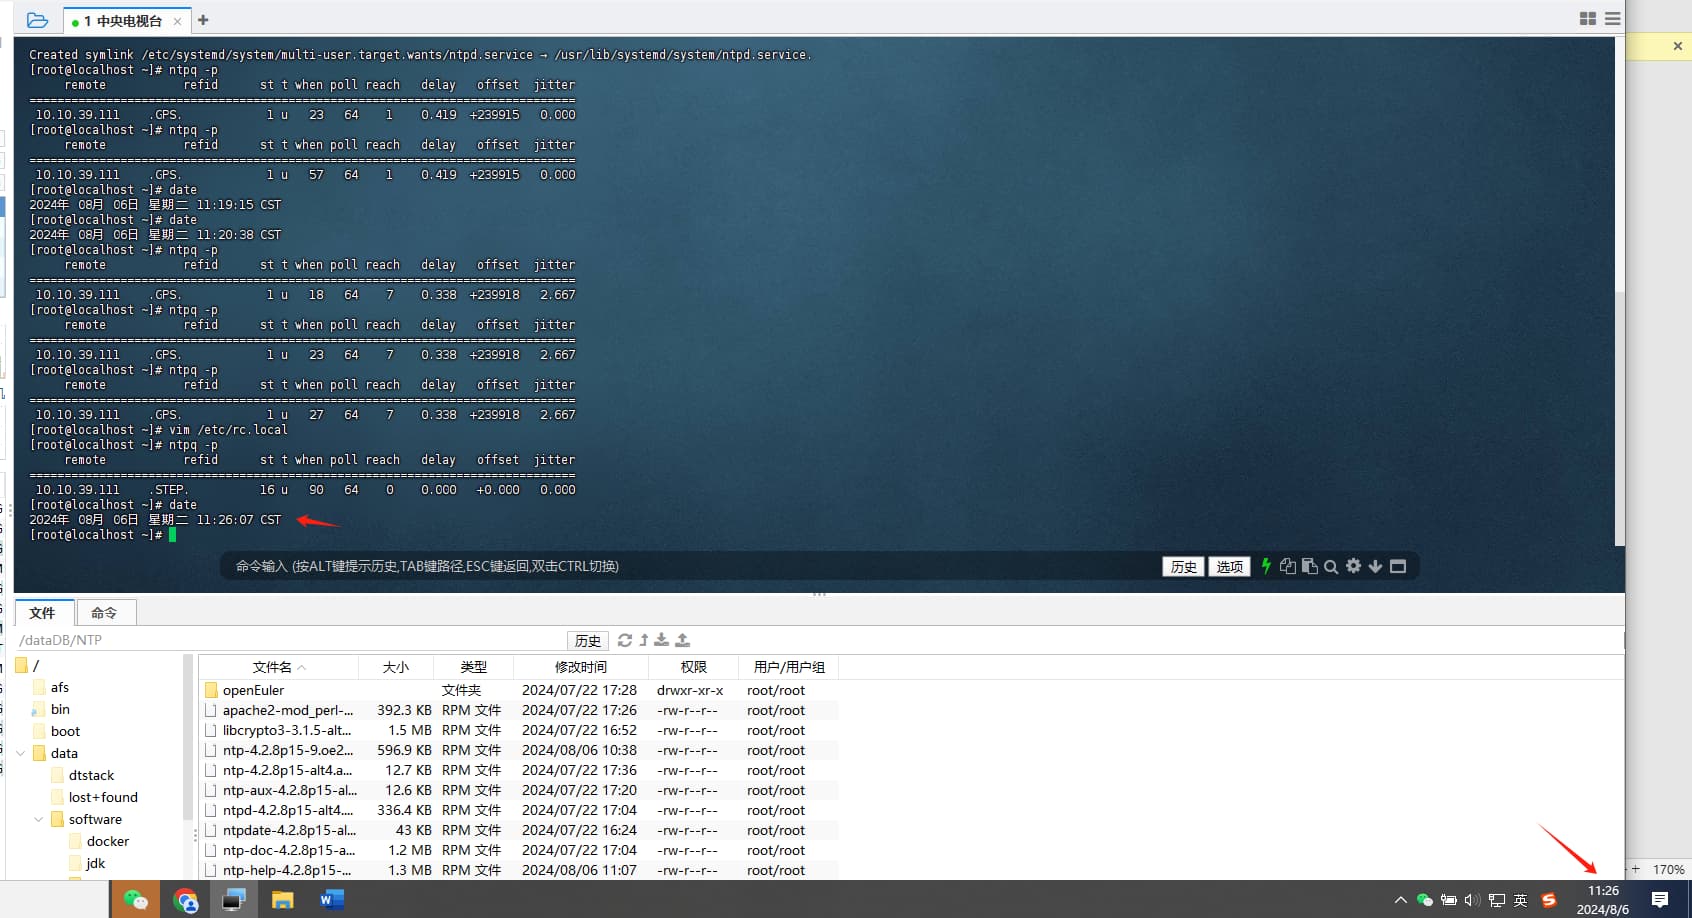1692x918 pixels.
Task: Open Chrome from the Windows taskbar
Action: coord(185,900)
